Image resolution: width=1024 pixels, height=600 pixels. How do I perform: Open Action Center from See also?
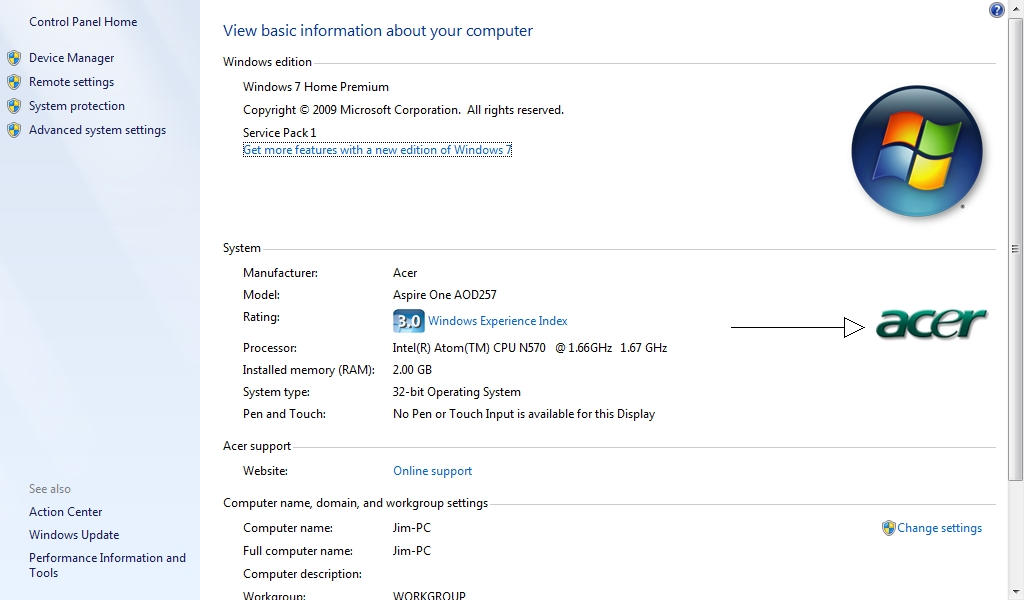65,513
